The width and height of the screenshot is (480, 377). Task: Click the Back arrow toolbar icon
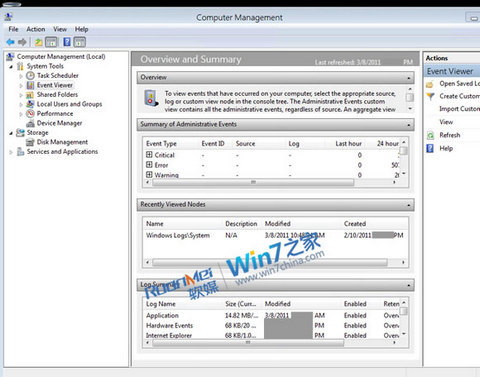[11, 42]
